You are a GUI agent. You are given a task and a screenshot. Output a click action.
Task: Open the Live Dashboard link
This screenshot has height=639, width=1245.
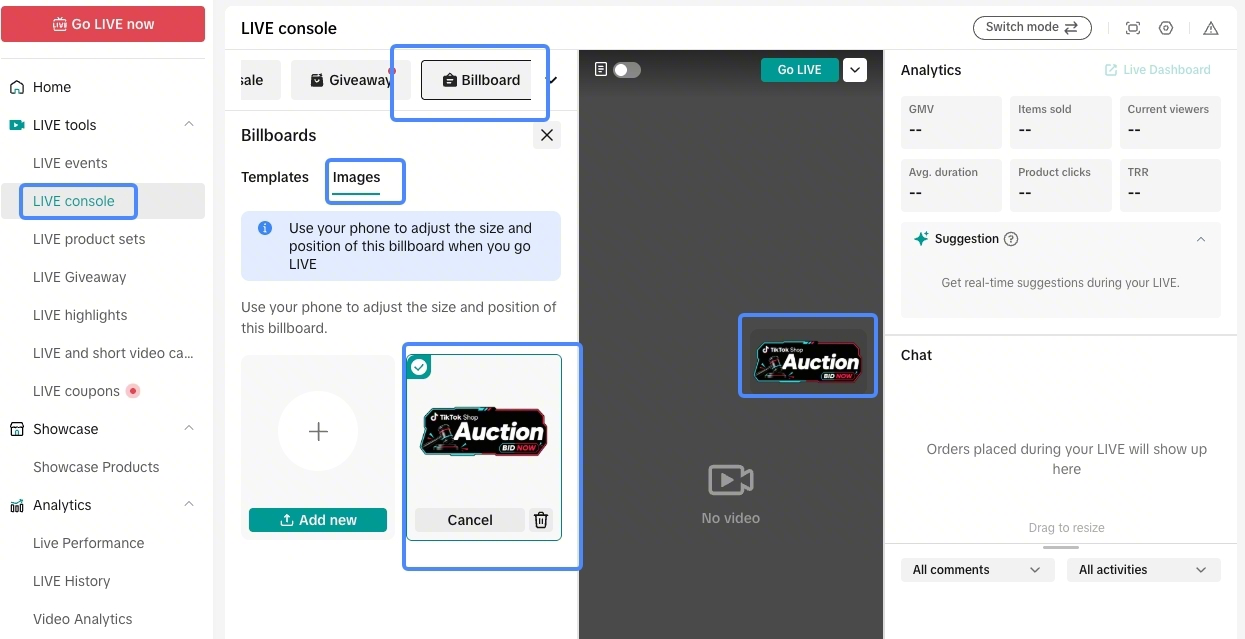(1157, 70)
